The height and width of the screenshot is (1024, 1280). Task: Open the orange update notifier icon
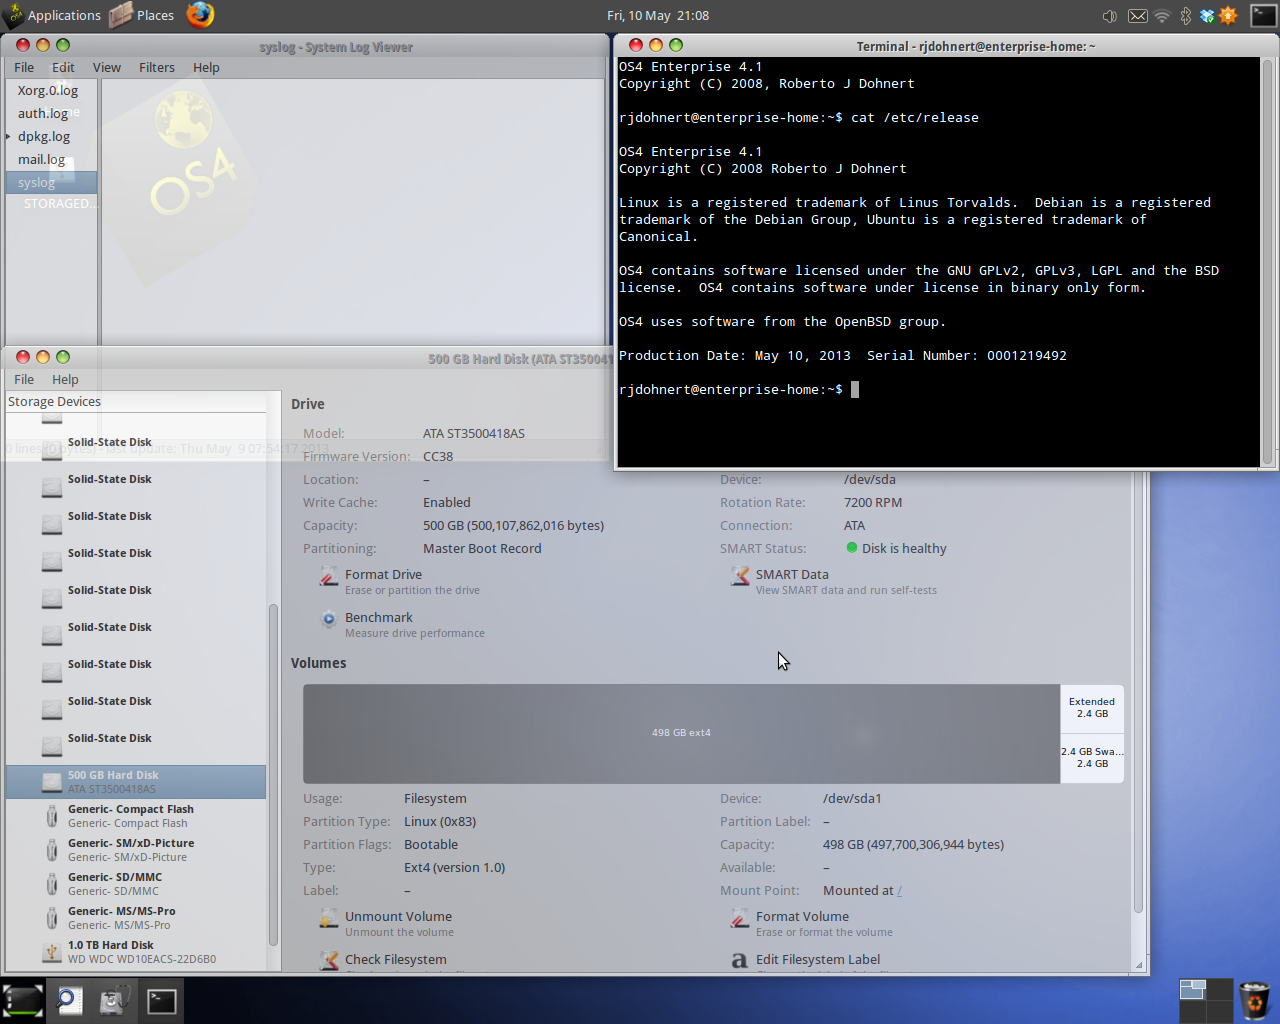pyautogui.click(x=1228, y=15)
